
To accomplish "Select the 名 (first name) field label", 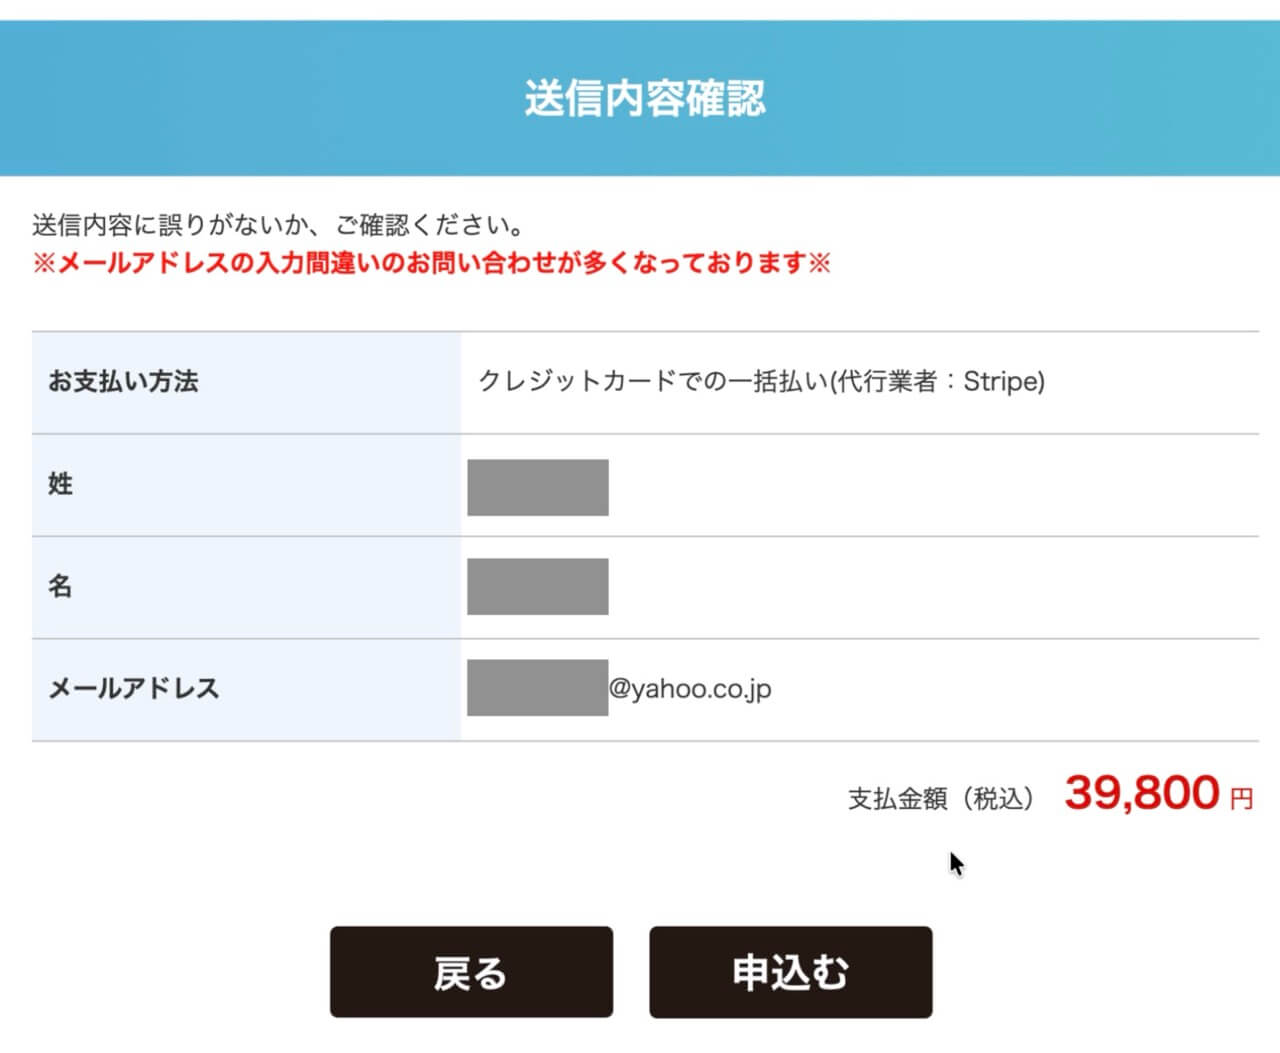I will click(59, 587).
